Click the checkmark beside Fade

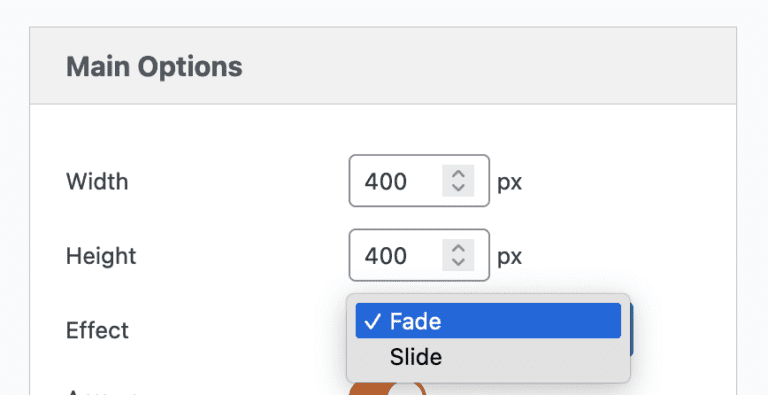point(373,321)
